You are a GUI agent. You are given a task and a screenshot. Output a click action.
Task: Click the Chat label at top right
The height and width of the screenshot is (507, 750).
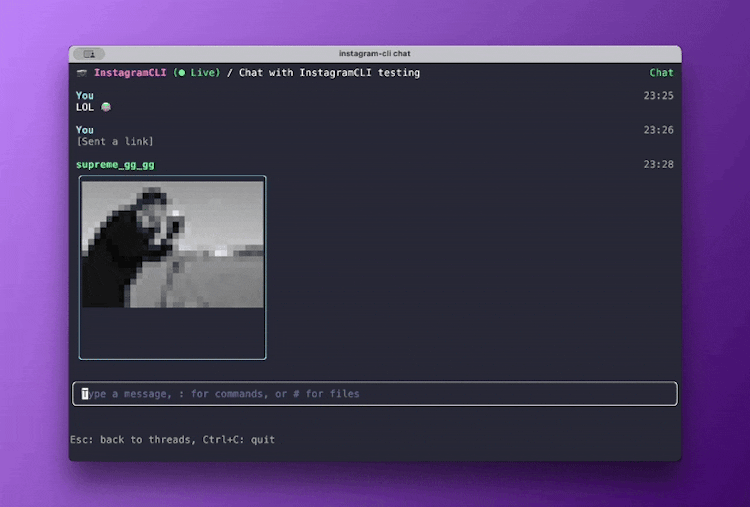tap(661, 73)
